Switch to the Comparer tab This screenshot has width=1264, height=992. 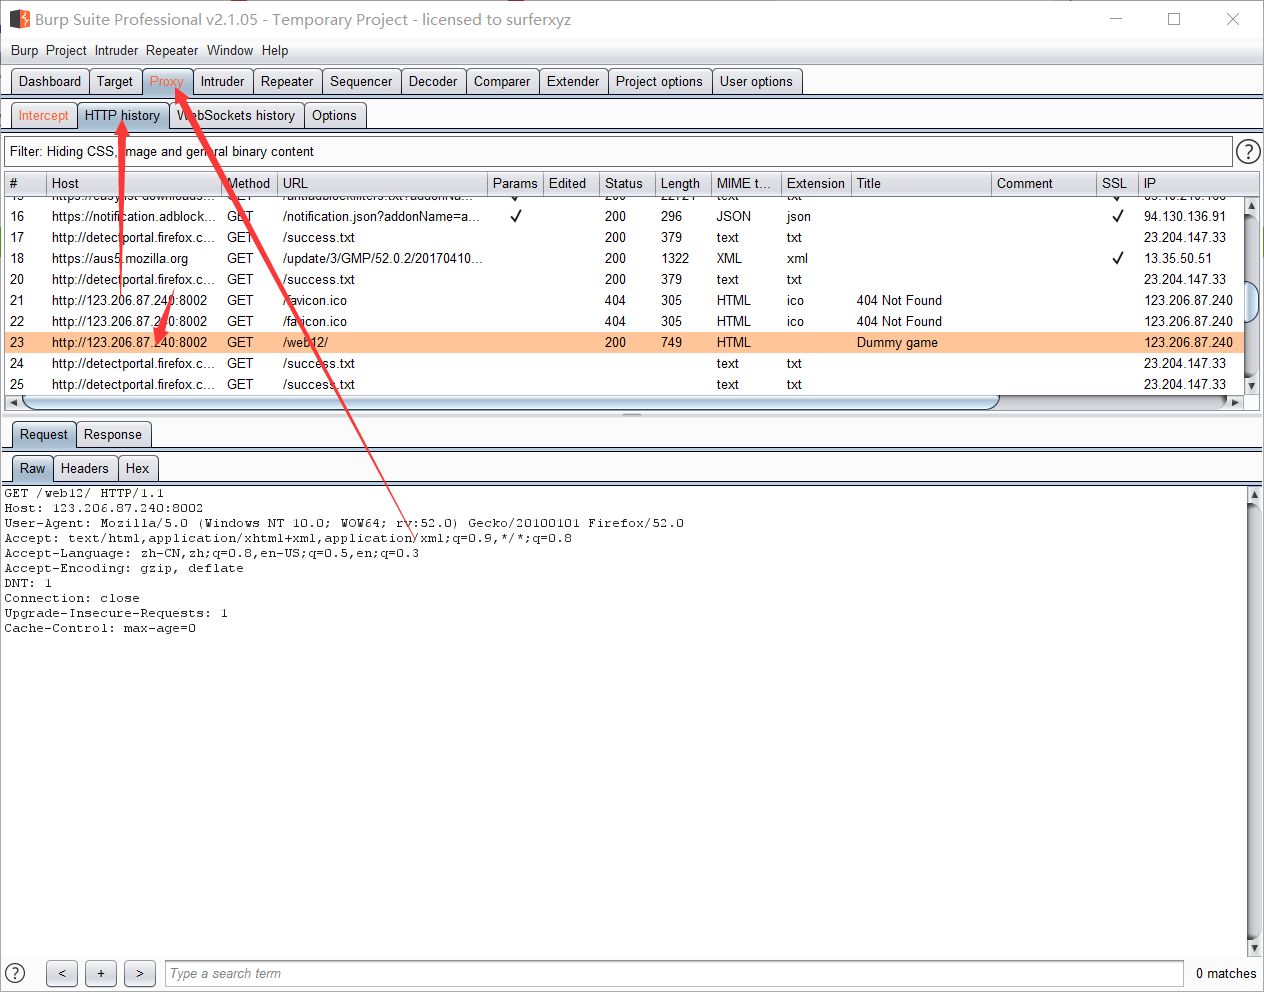point(502,82)
